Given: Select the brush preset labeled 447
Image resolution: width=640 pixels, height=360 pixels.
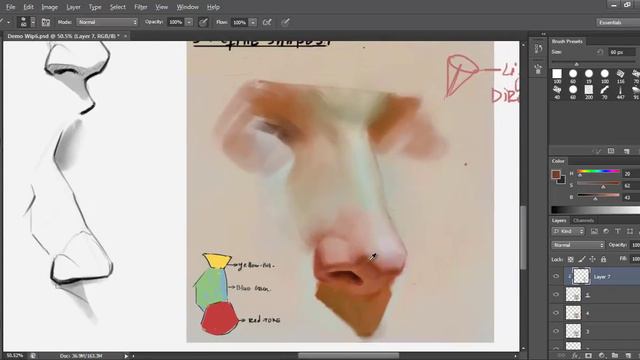Looking at the screenshot, I should (620, 92).
